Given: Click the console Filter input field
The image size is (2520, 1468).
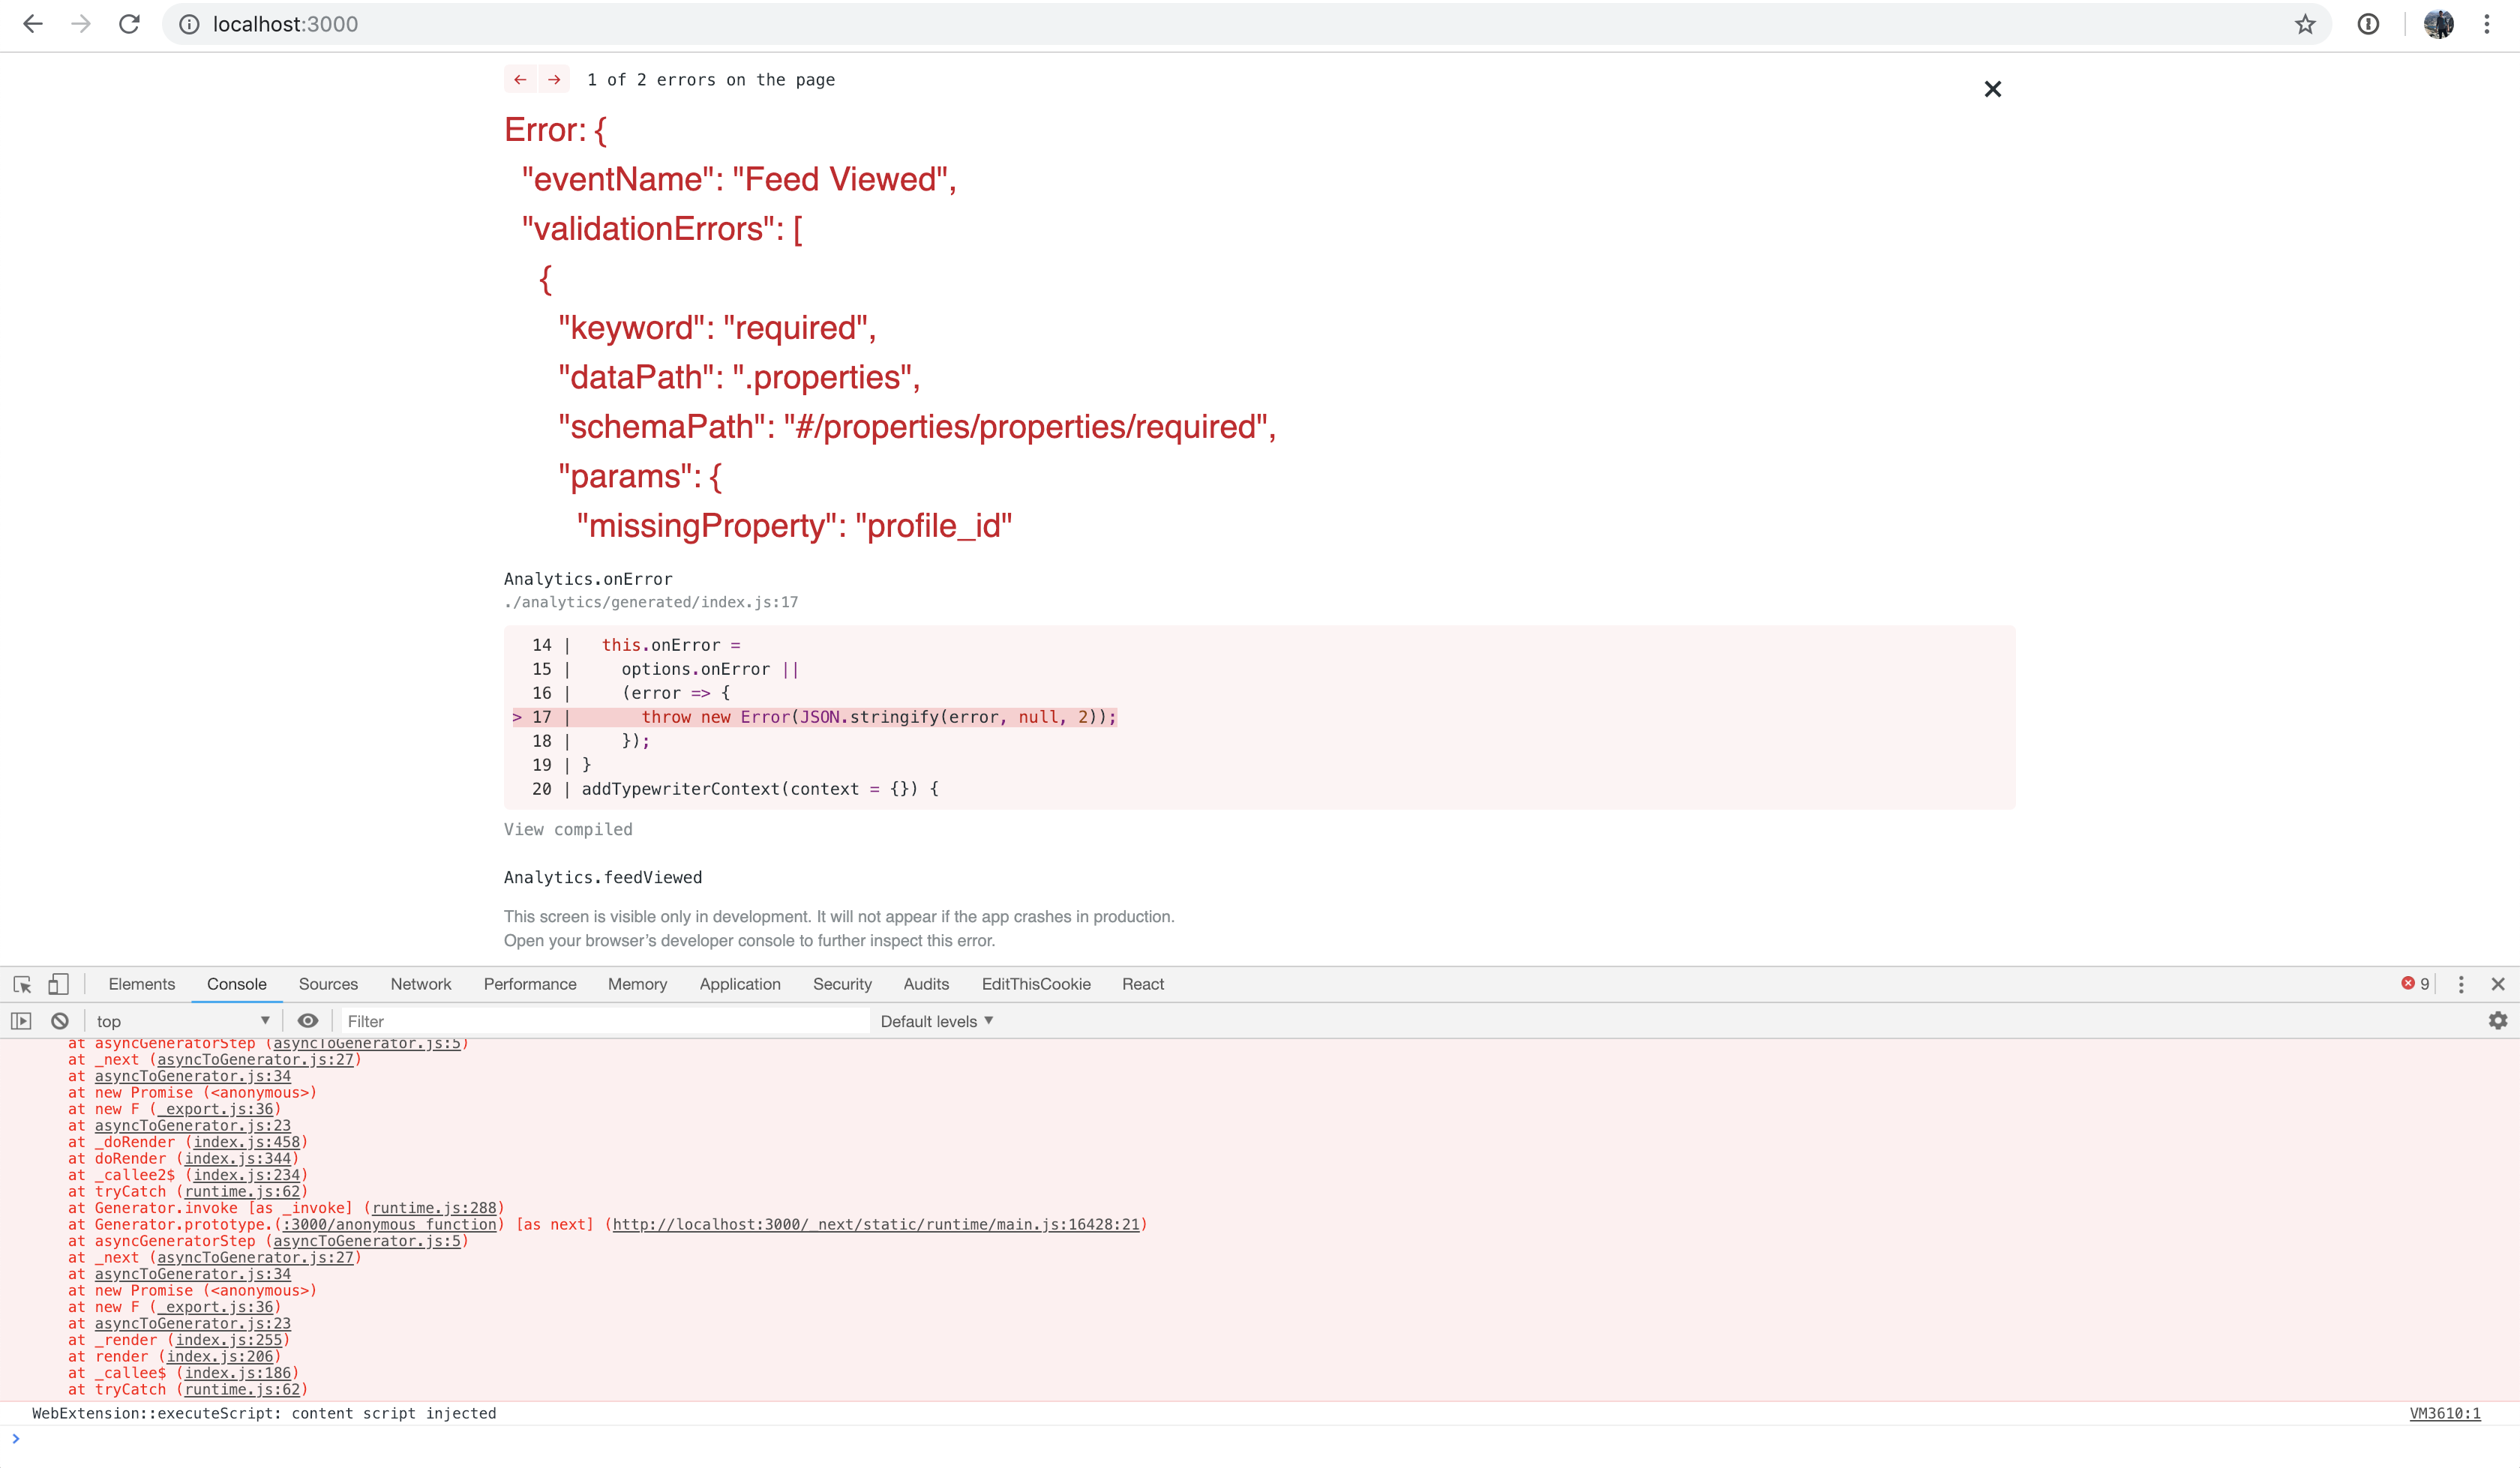Looking at the screenshot, I should [606, 1021].
